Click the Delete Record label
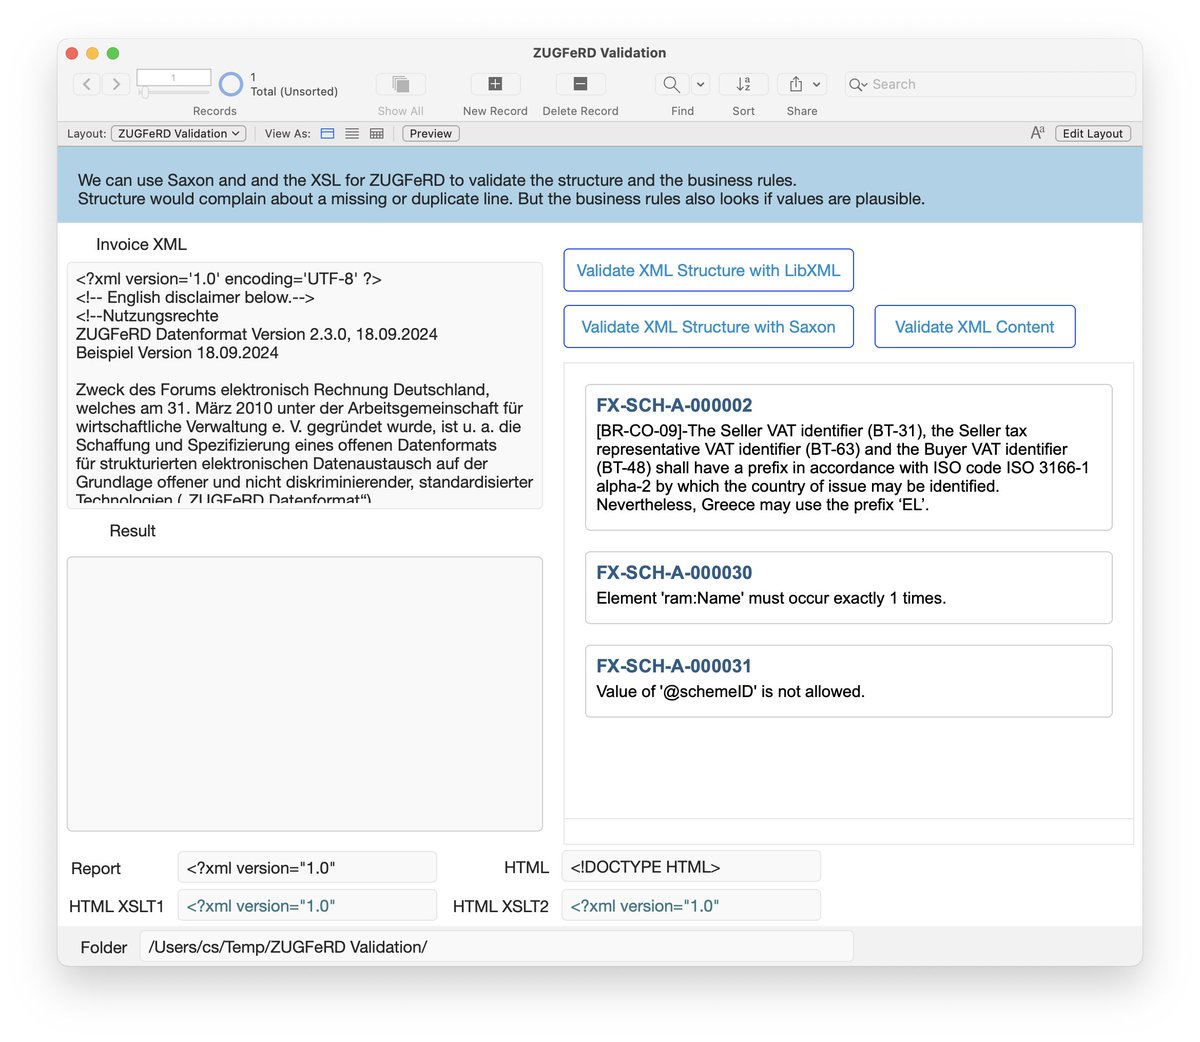Image resolution: width=1200 pixels, height=1042 pixels. tap(580, 111)
